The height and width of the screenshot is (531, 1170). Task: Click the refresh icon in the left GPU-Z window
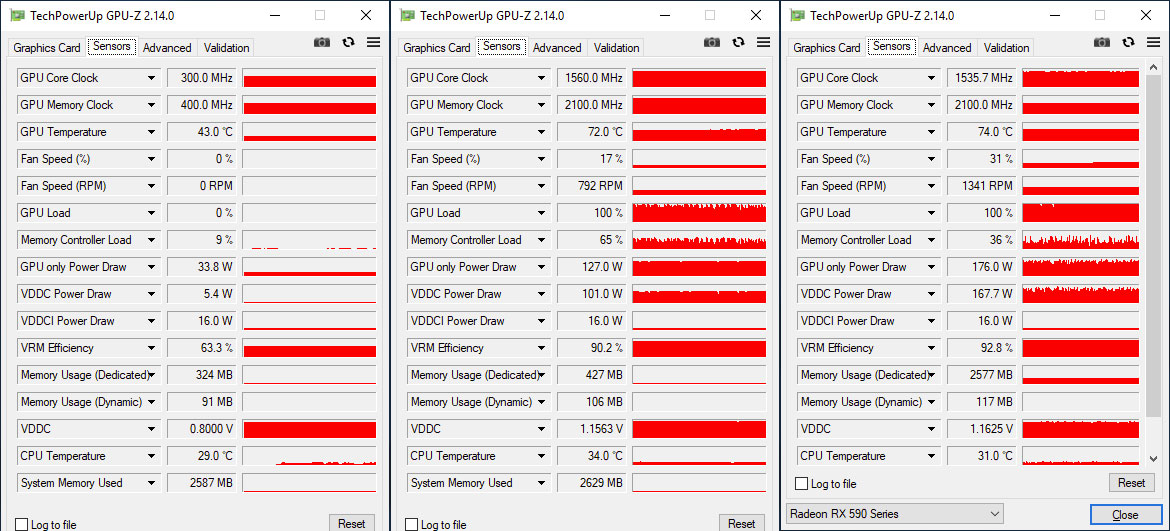(348, 42)
